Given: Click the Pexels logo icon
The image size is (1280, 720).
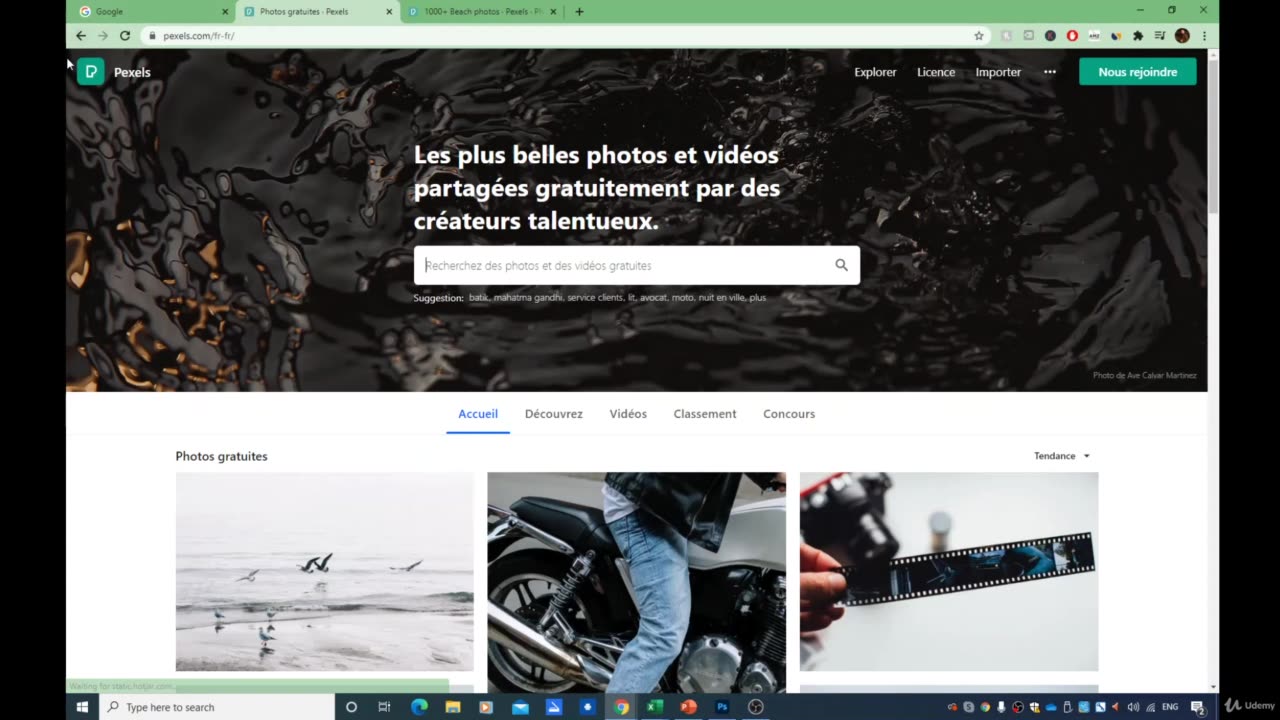Looking at the screenshot, I should point(91,72).
